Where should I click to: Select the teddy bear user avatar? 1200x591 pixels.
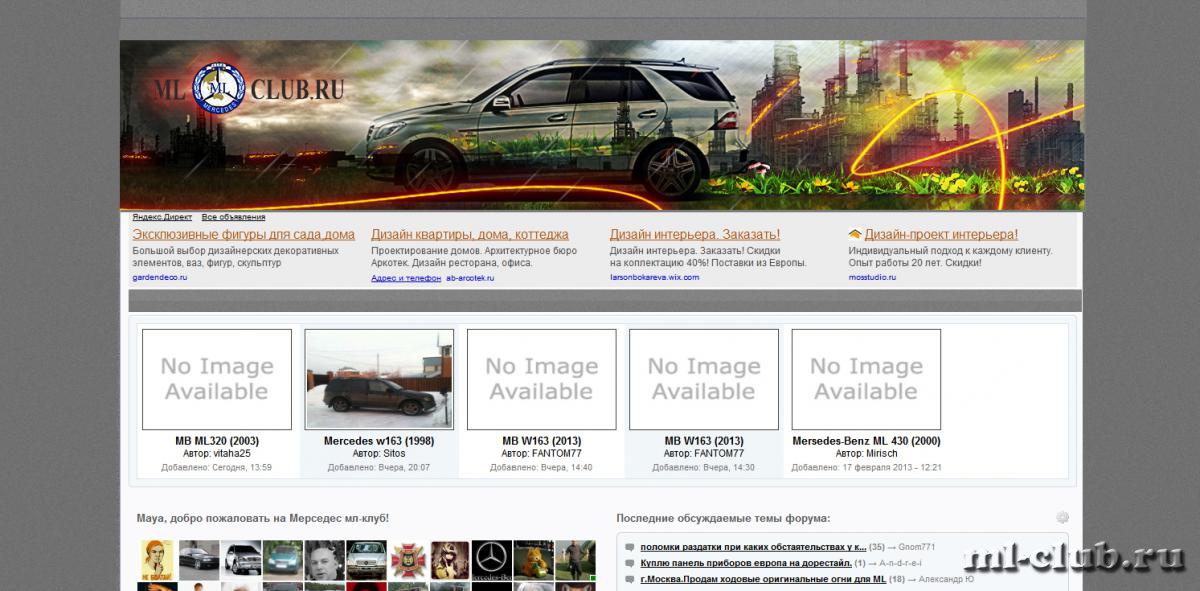pos(533,558)
